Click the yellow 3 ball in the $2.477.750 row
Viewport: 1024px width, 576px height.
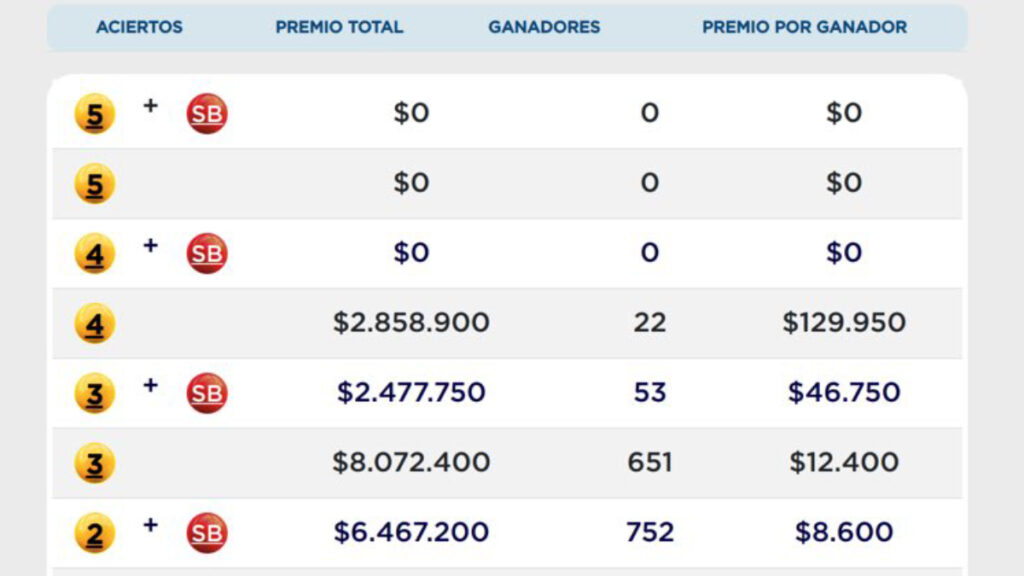(x=95, y=394)
